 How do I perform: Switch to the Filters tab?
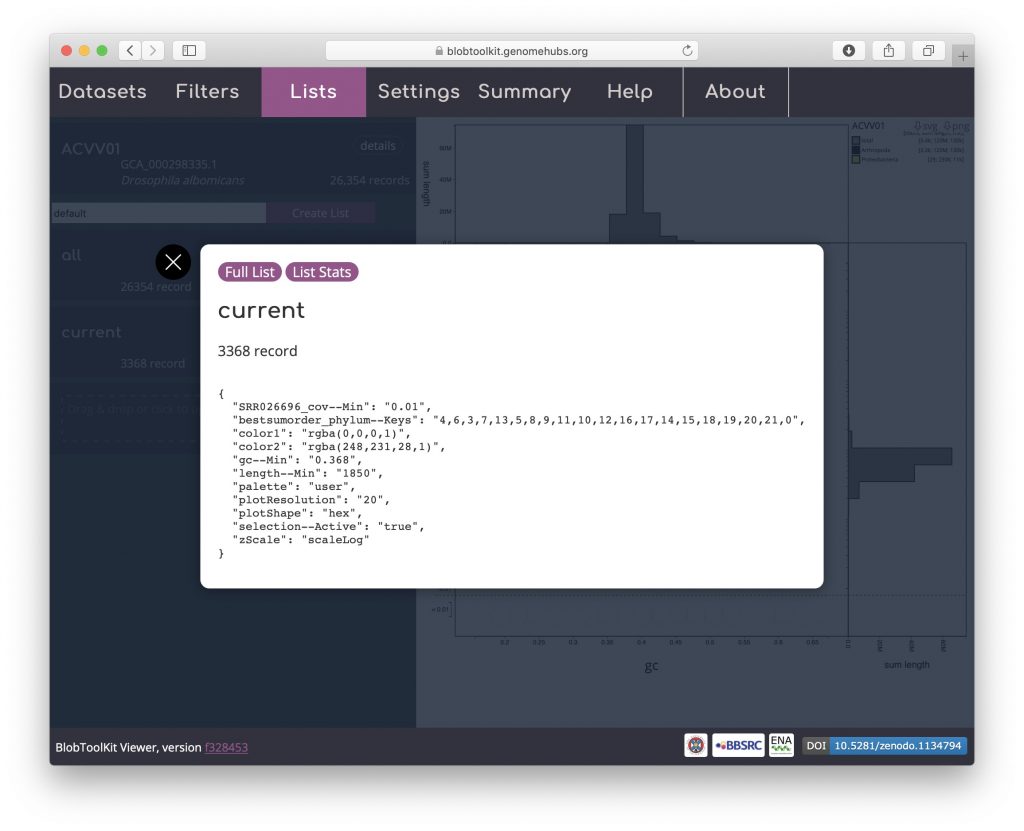(x=207, y=92)
